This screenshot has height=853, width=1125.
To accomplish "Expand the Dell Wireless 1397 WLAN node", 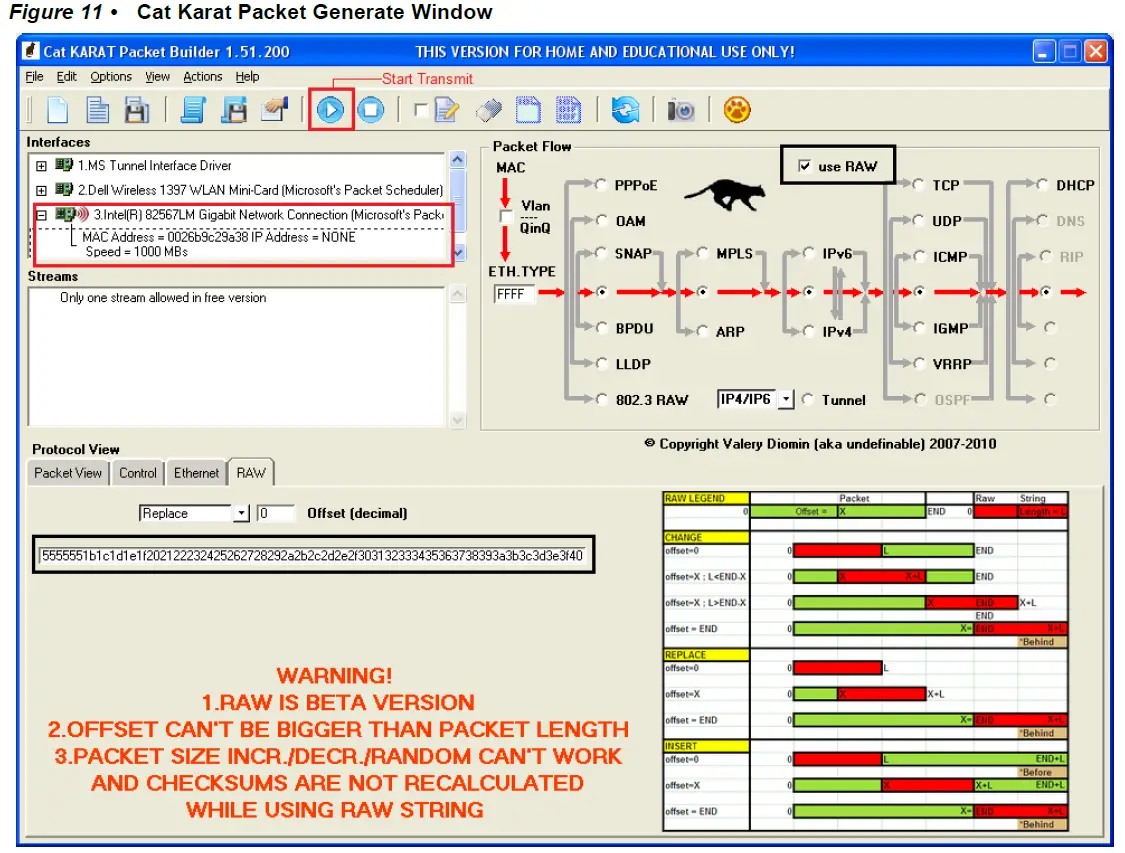I will pos(42,190).
